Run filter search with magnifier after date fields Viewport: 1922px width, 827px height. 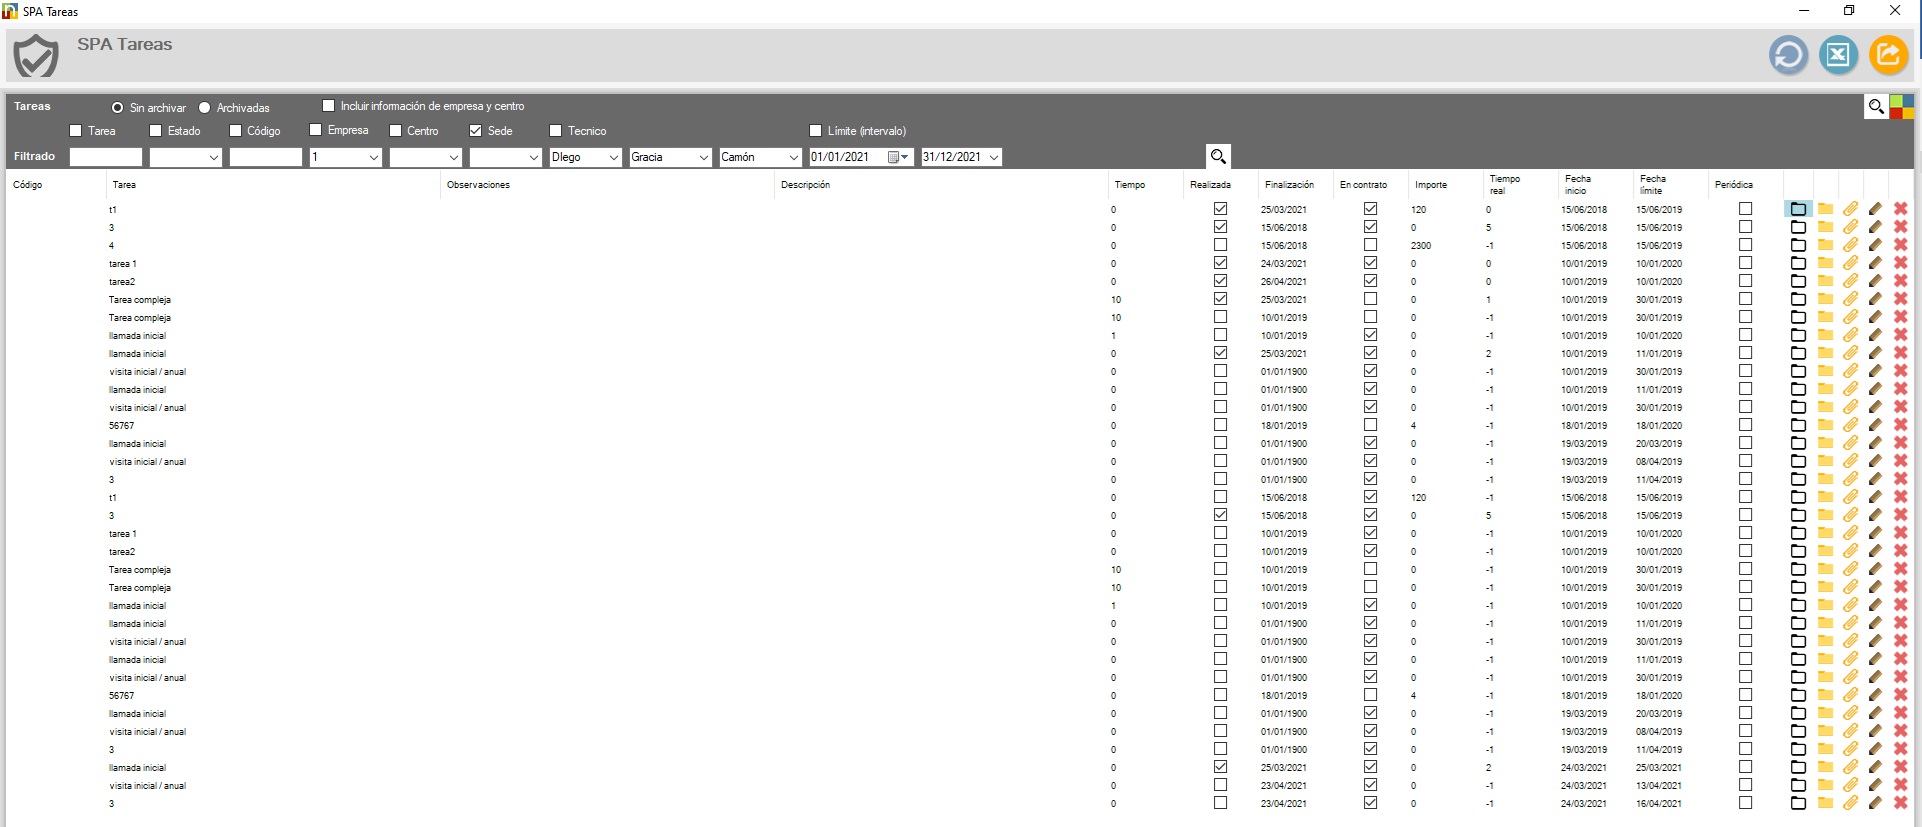coord(1218,156)
